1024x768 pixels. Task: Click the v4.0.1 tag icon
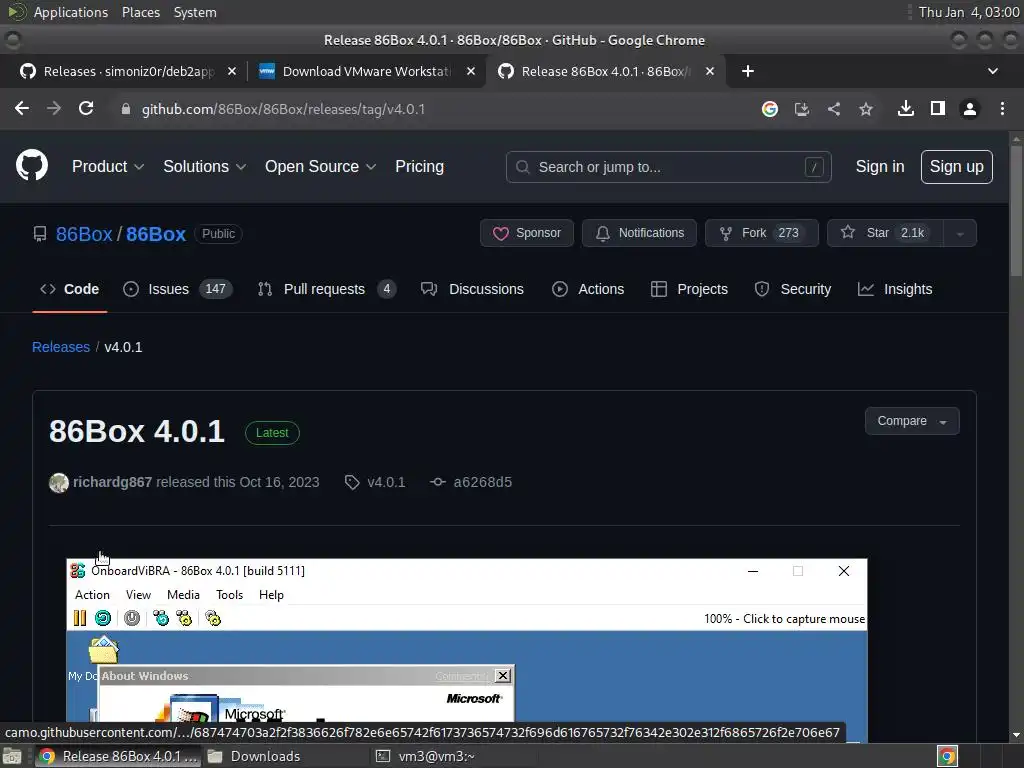point(352,483)
